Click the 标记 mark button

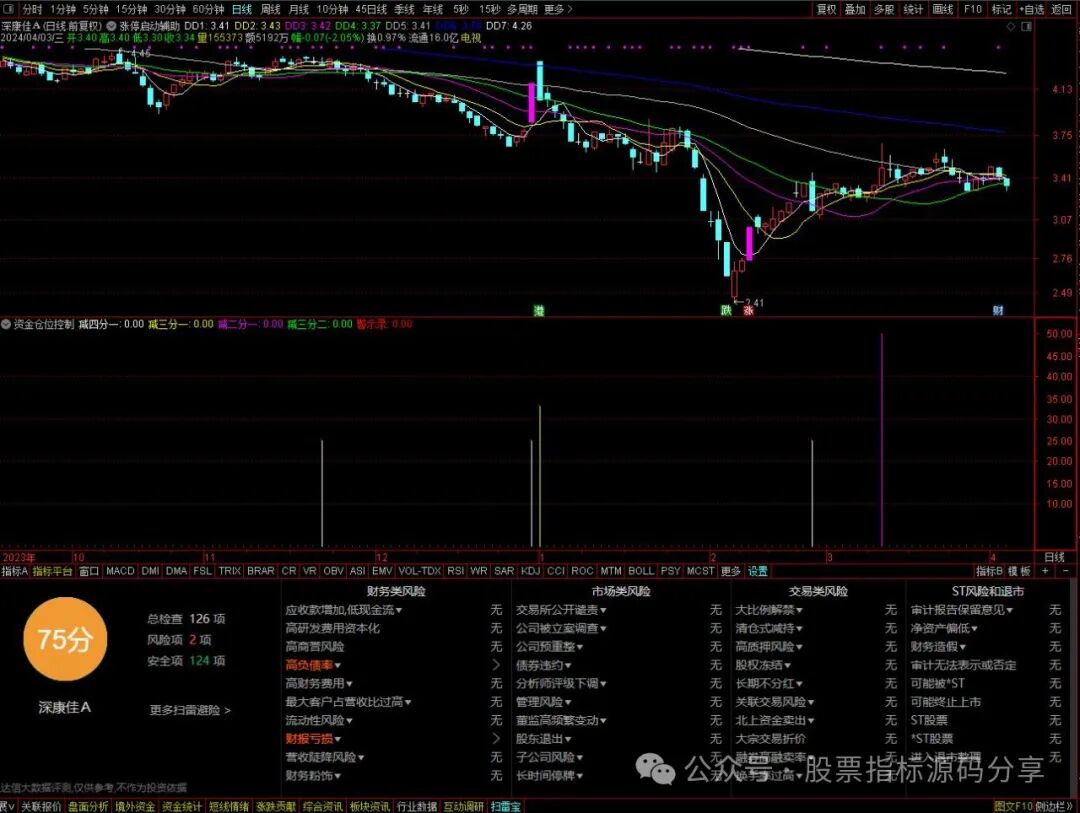tap(1001, 9)
